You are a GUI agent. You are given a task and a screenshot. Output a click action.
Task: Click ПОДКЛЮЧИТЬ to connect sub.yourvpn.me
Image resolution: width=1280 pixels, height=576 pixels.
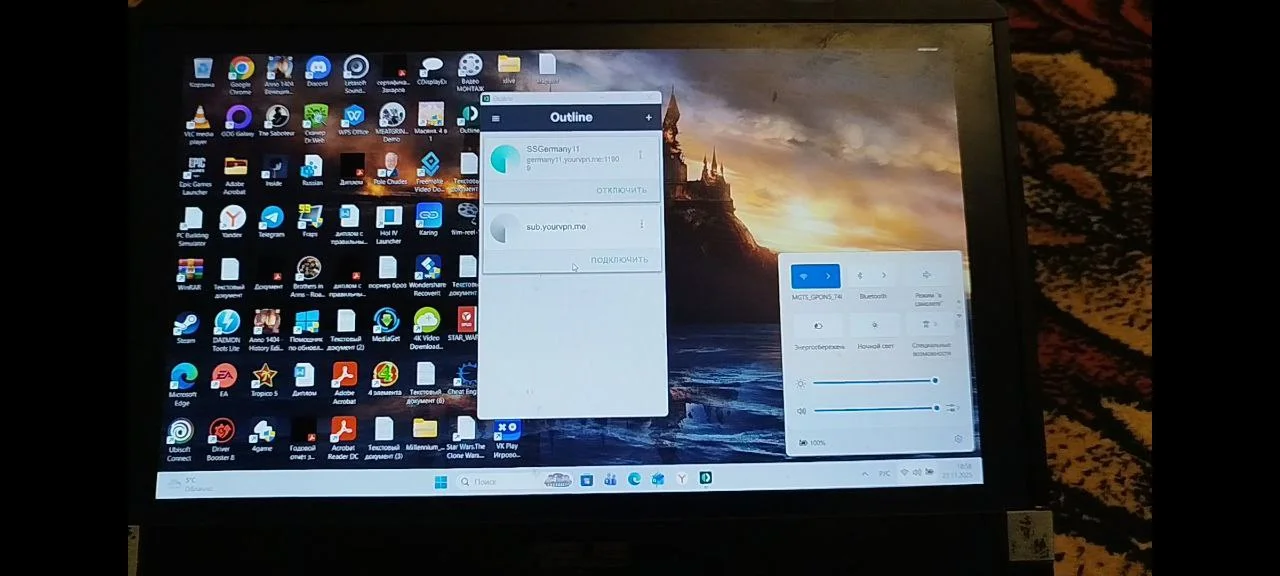(x=619, y=260)
